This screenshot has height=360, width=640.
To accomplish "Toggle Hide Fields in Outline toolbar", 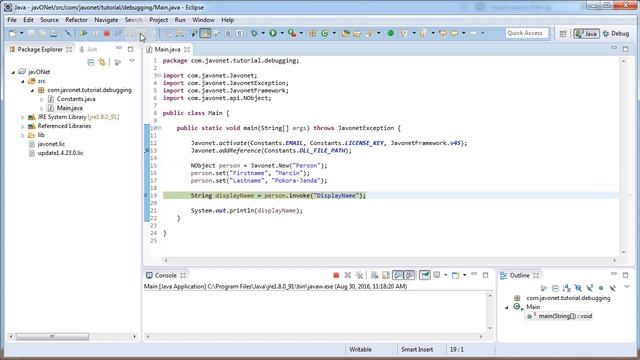I will (578, 289).
